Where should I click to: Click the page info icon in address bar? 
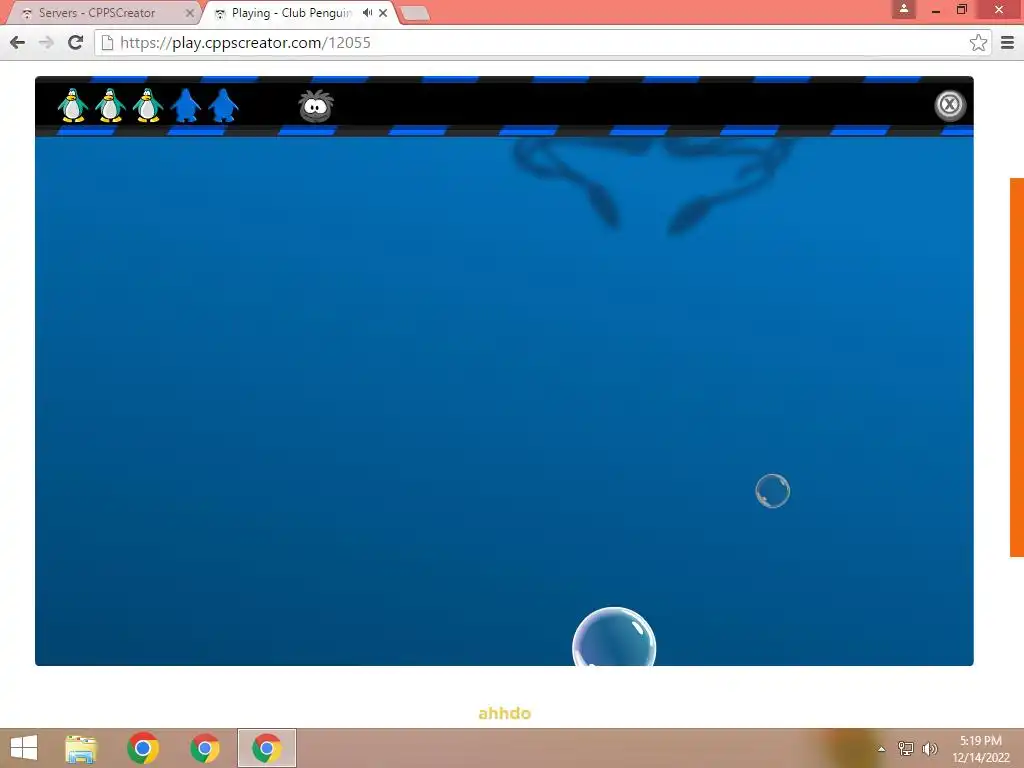point(108,43)
